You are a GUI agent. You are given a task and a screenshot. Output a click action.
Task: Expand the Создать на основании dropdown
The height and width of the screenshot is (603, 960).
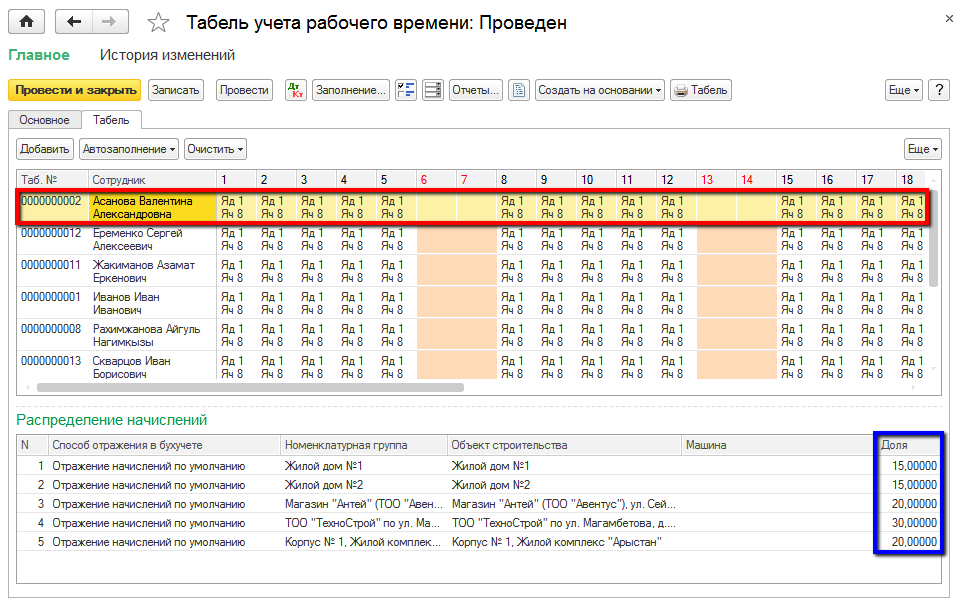600,90
